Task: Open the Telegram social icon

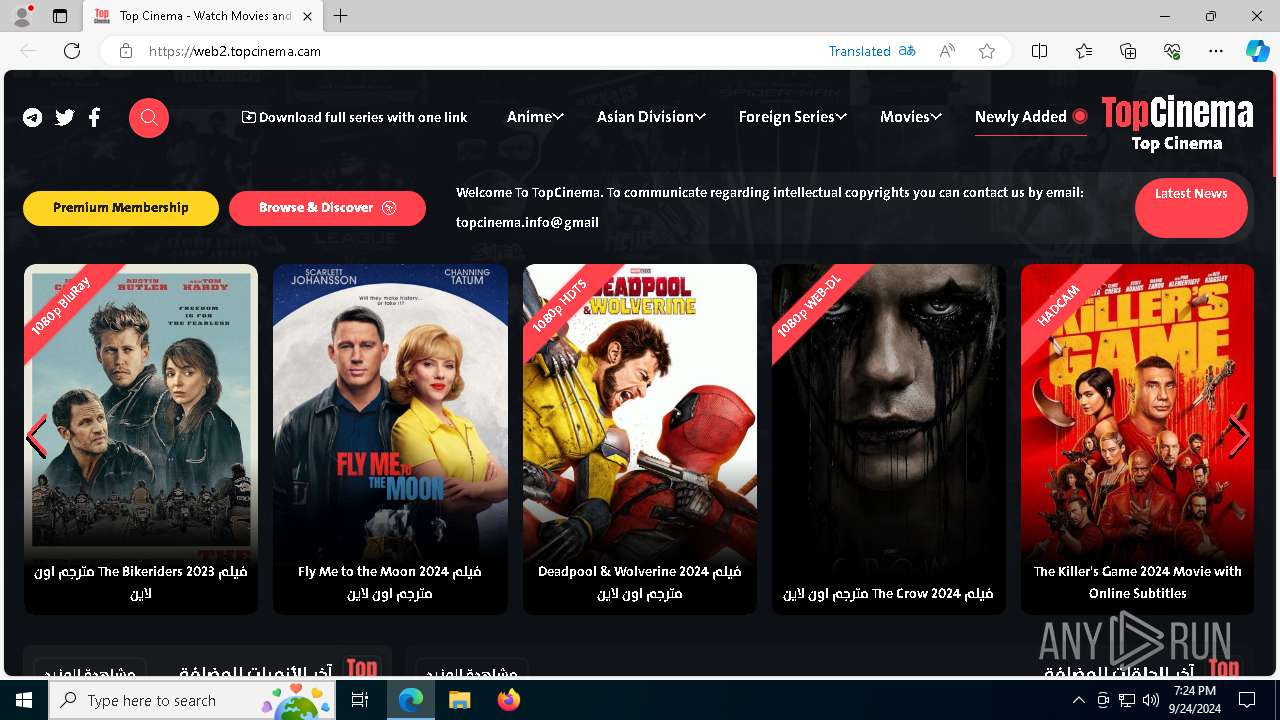Action: (33, 117)
